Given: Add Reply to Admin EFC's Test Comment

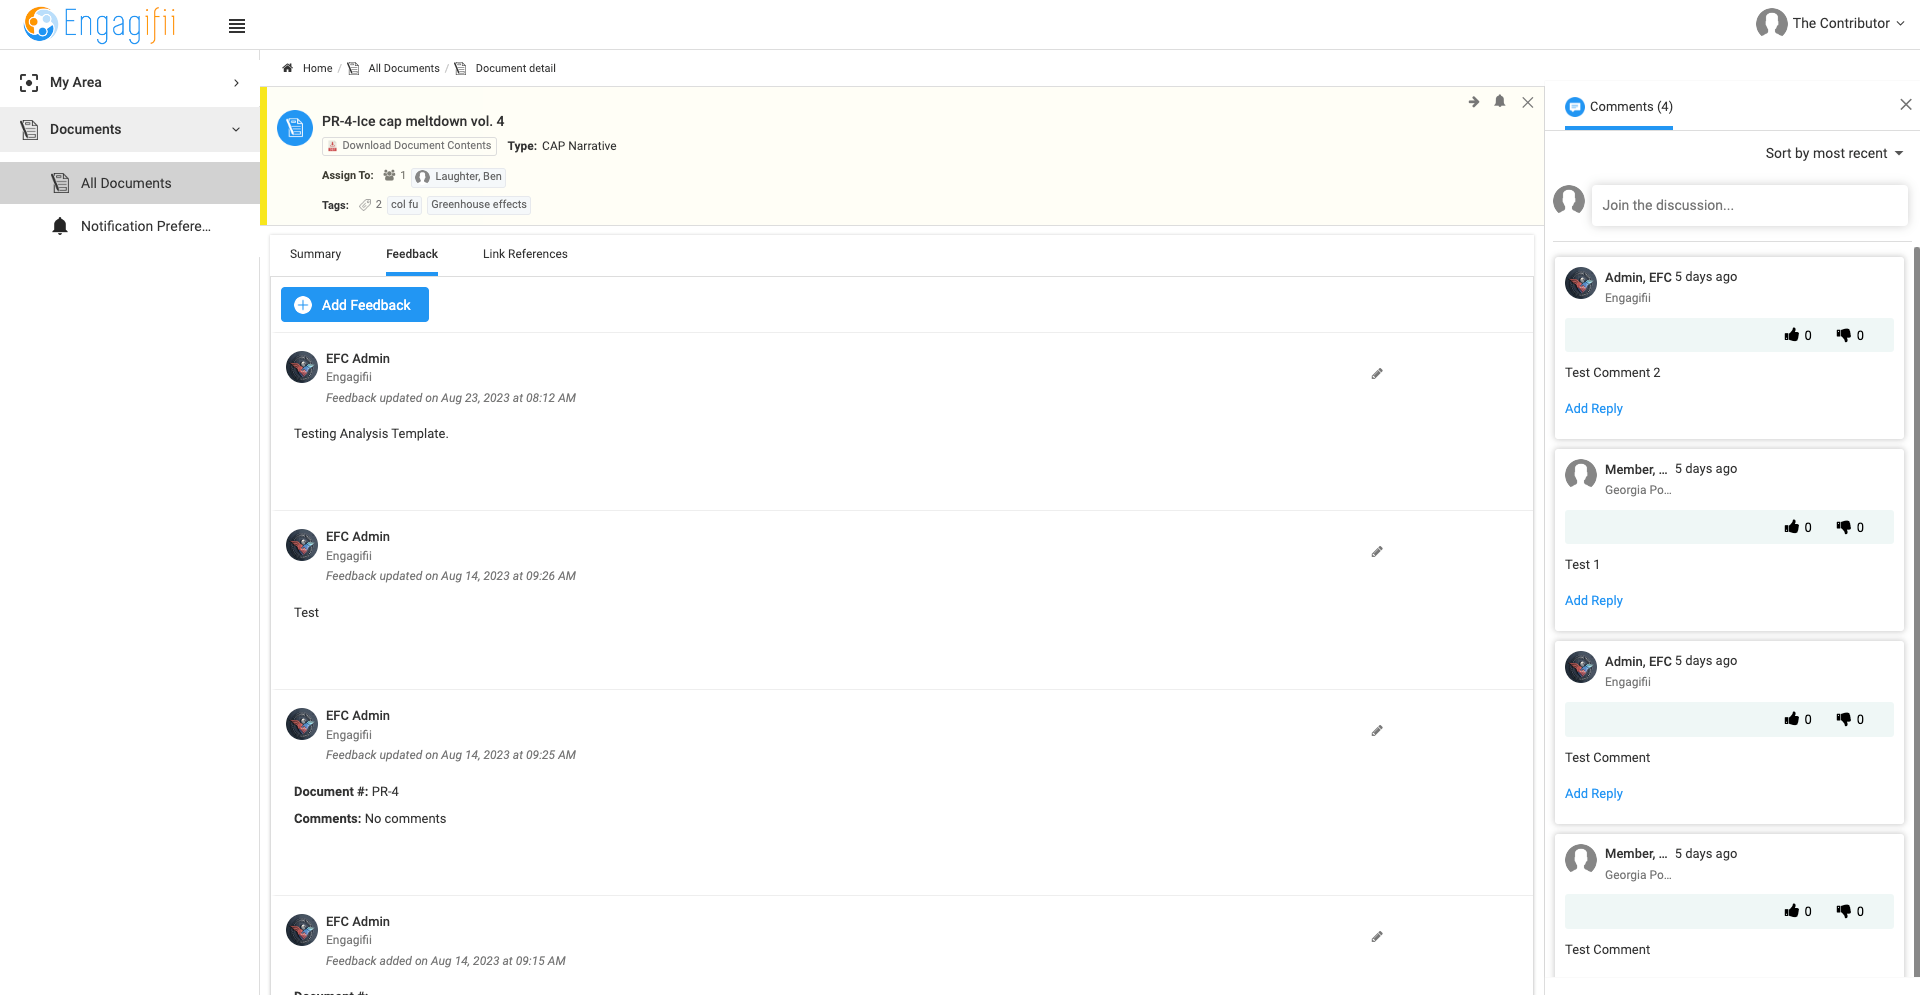Looking at the screenshot, I should [1593, 794].
